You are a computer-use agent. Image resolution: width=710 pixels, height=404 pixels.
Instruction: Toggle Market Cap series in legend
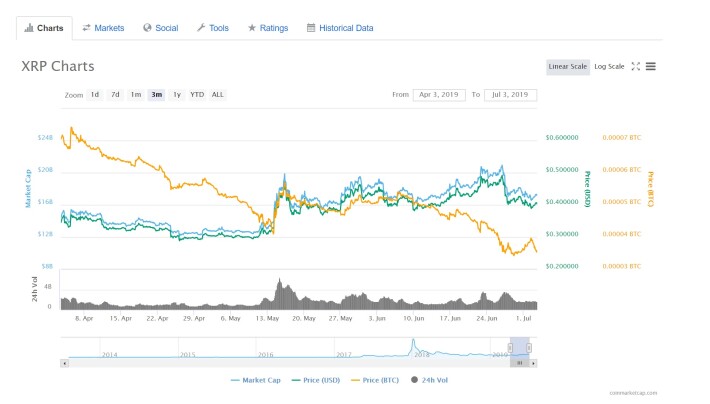(x=256, y=380)
